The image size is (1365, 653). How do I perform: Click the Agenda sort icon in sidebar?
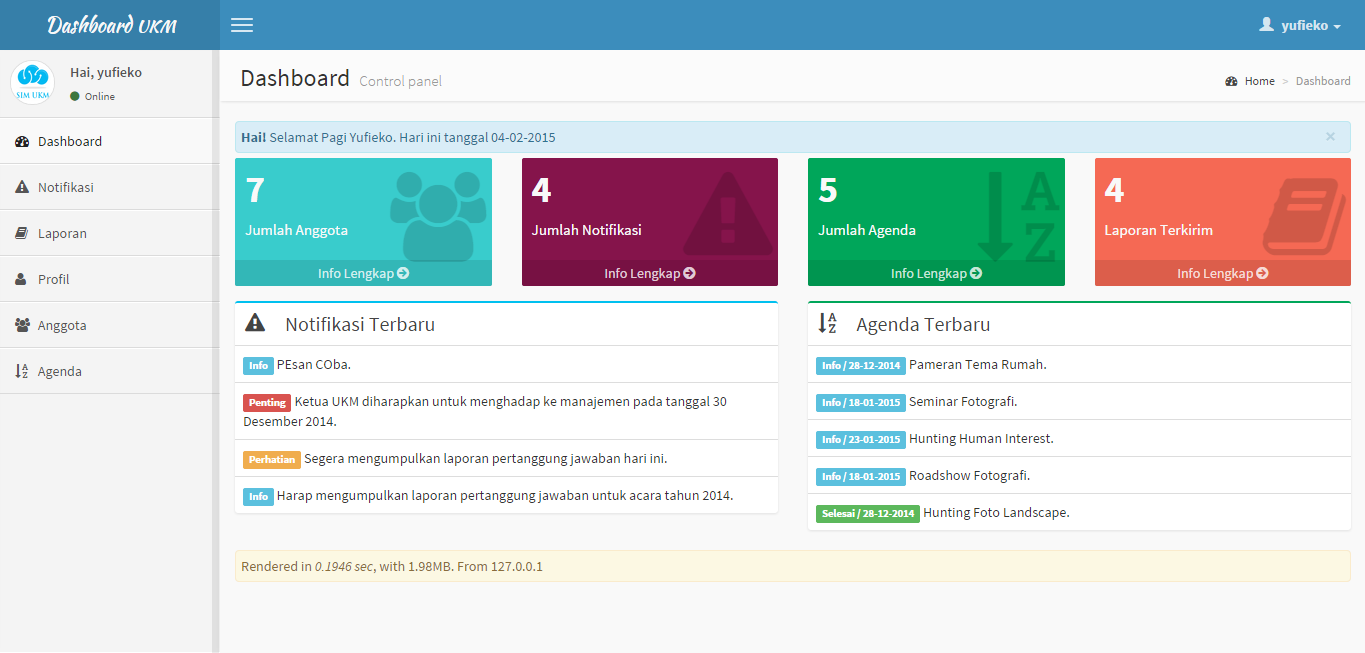pos(22,372)
